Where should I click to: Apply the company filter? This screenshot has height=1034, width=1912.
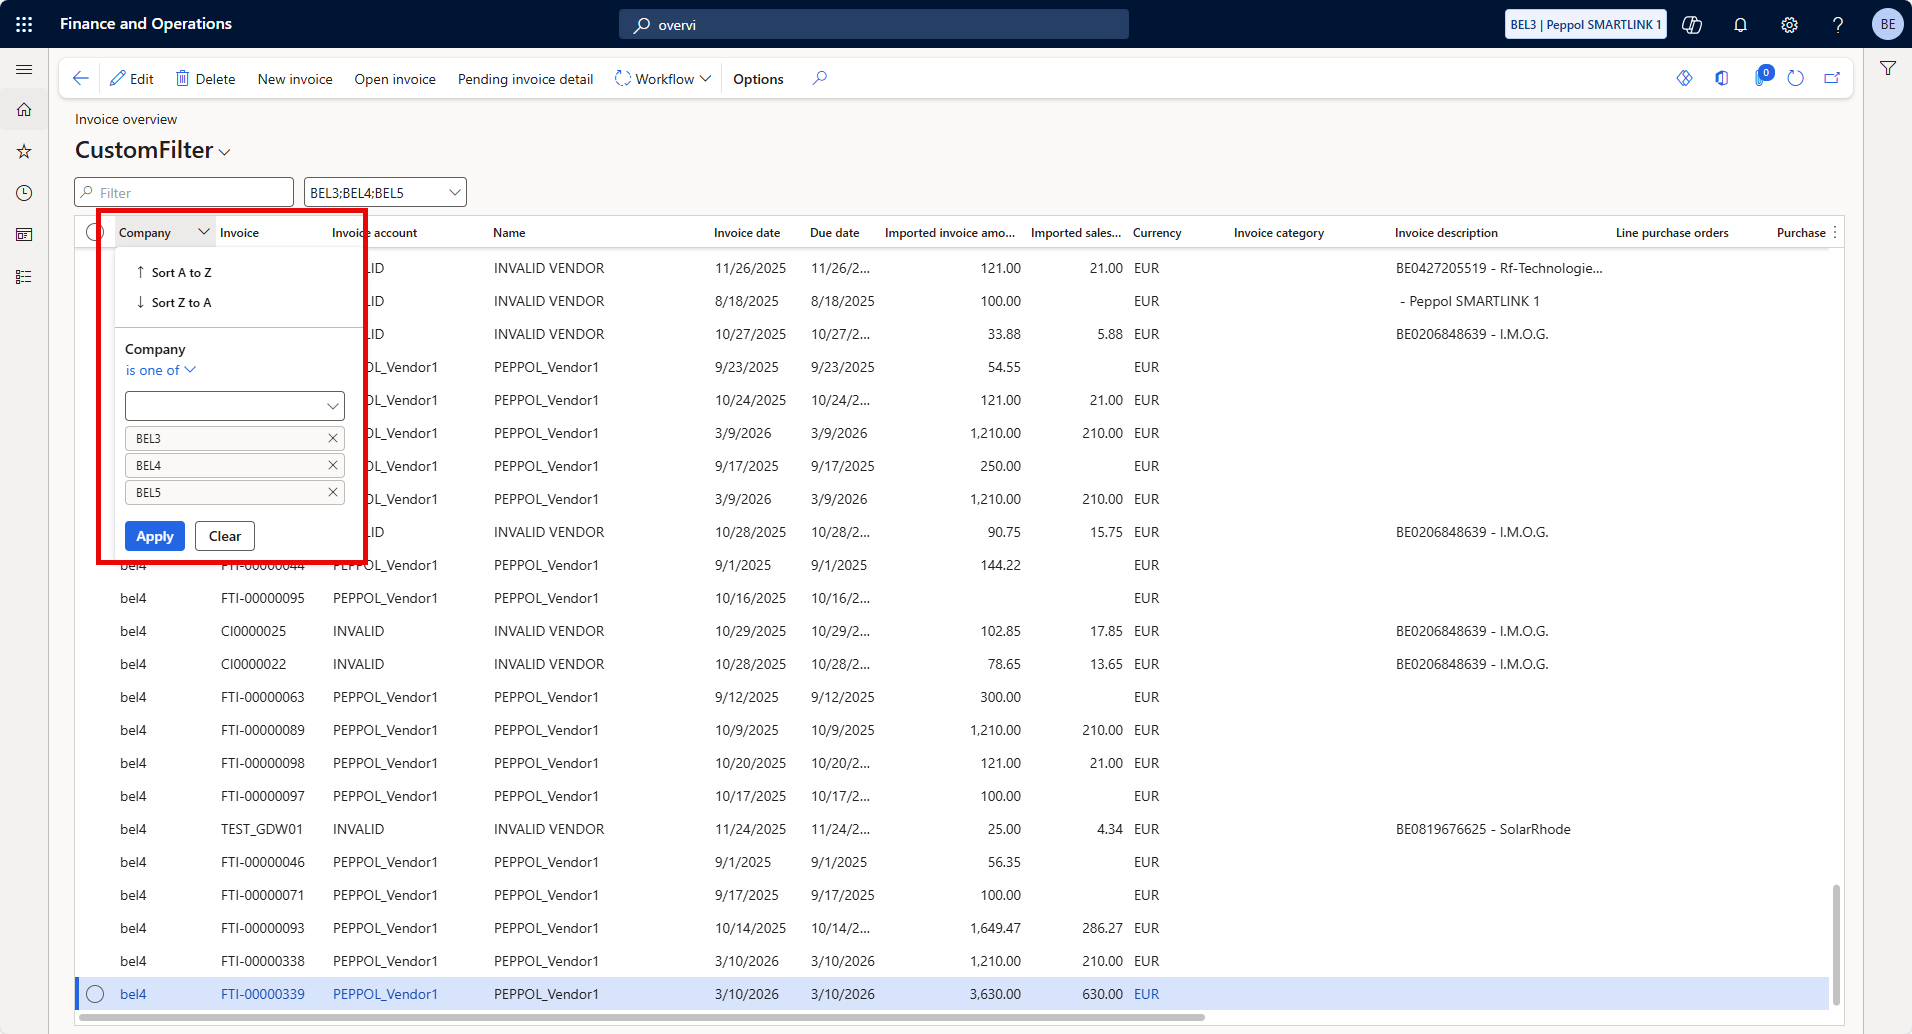155,536
